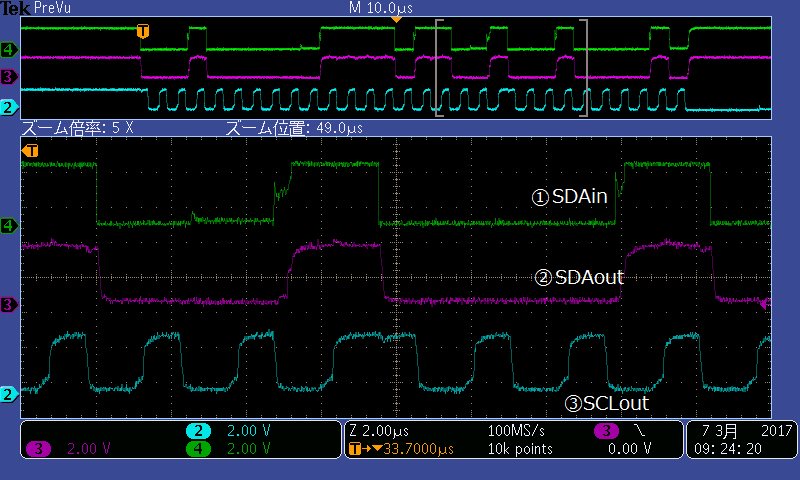Click the time 09:24:20 readout
Screen dimensions: 800x480
[728, 449]
